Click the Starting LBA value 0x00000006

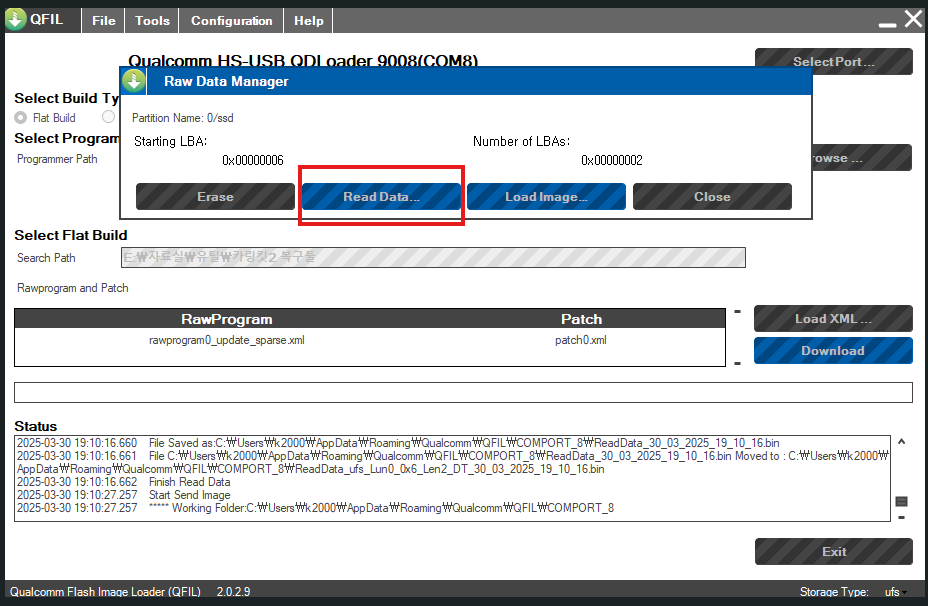point(253,160)
